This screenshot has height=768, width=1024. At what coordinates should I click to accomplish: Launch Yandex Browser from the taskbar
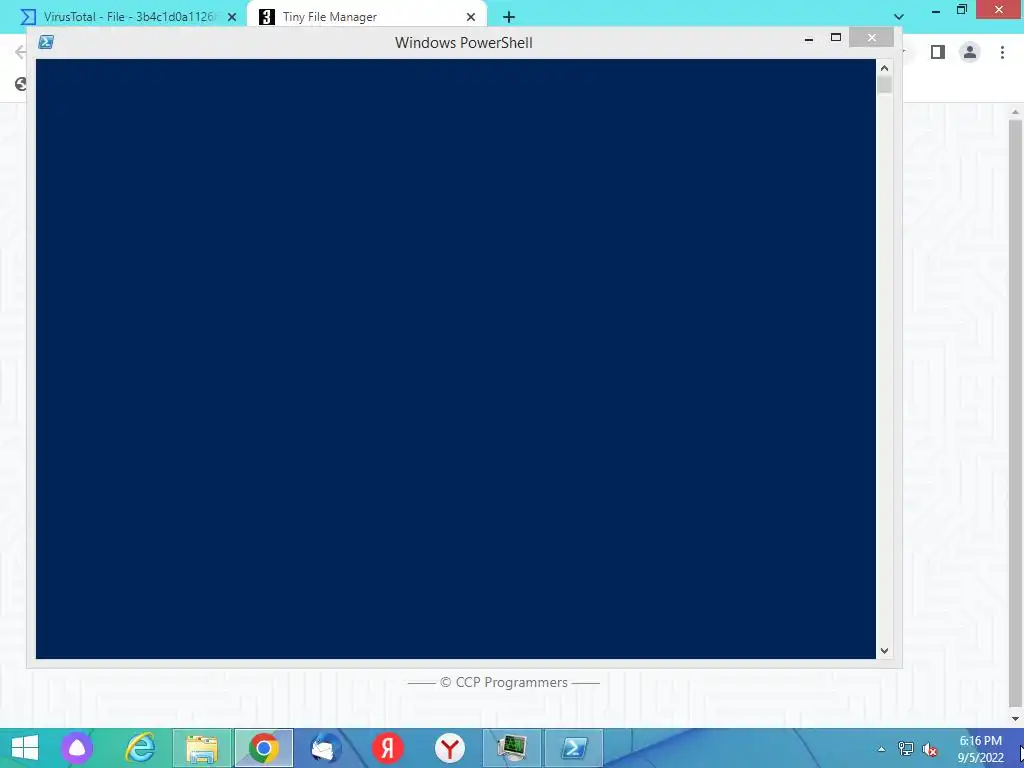pyautogui.click(x=449, y=748)
